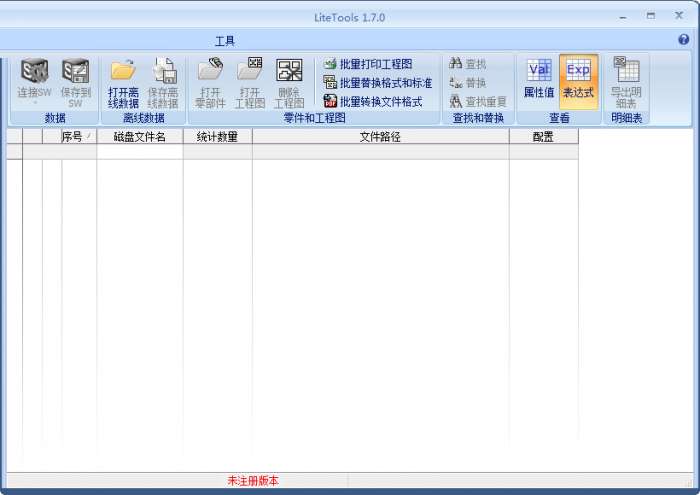The image size is (700, 495).
Task: Maximize the LiteTools window
Action: [651, 16]
